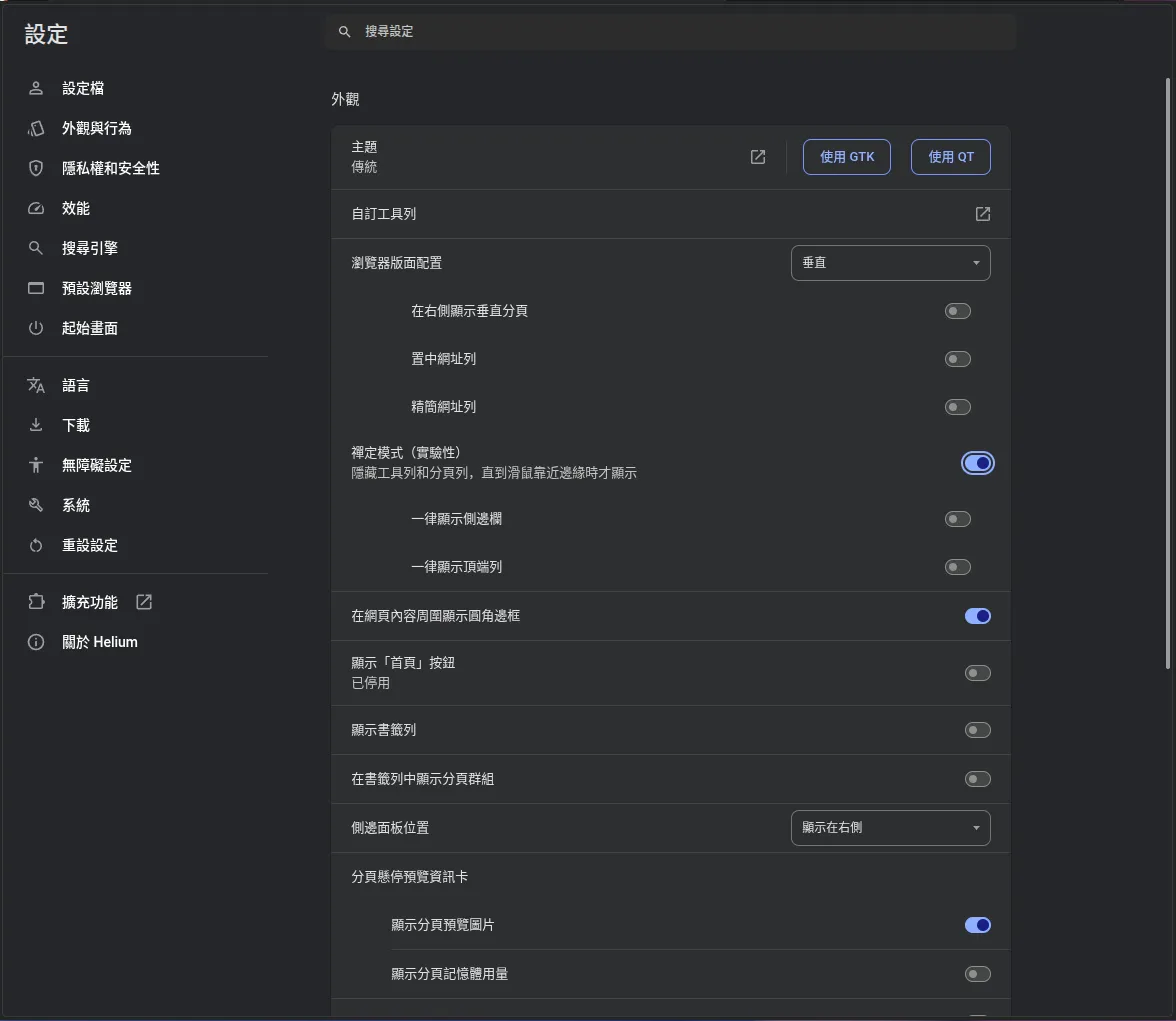The width and height of the screenshot is (1176, 1021).
Task: Click the 語言 translate icon
Action: click(x=35, y=386)
